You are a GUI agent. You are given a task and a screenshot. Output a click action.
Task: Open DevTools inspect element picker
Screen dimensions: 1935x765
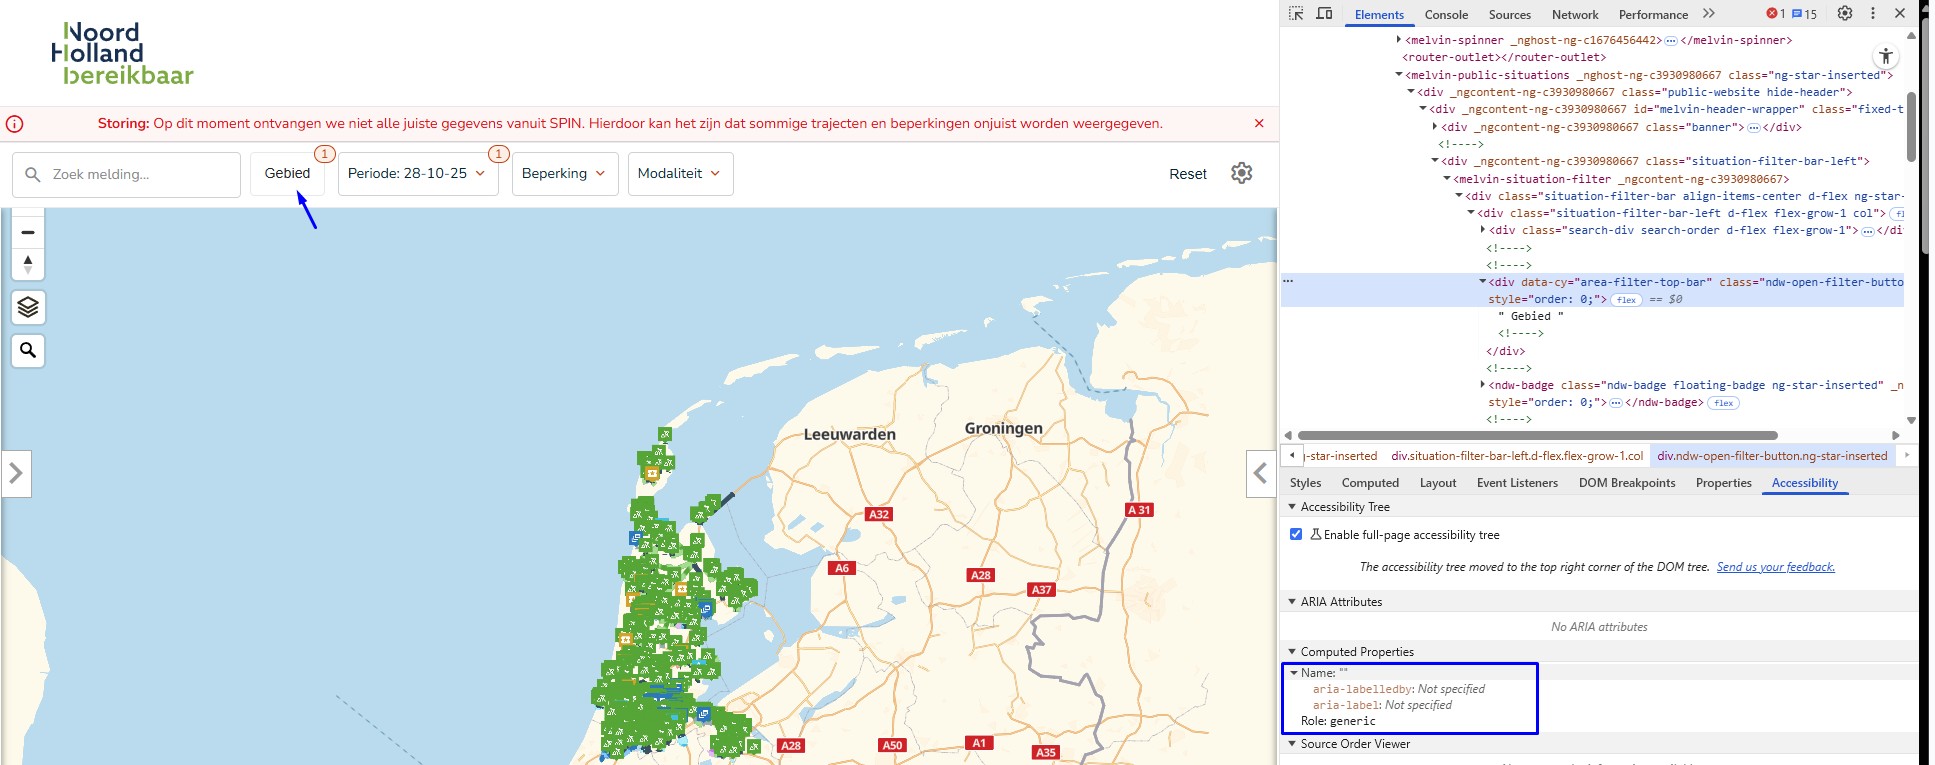pyautogui.click(x=1296, y=14)
